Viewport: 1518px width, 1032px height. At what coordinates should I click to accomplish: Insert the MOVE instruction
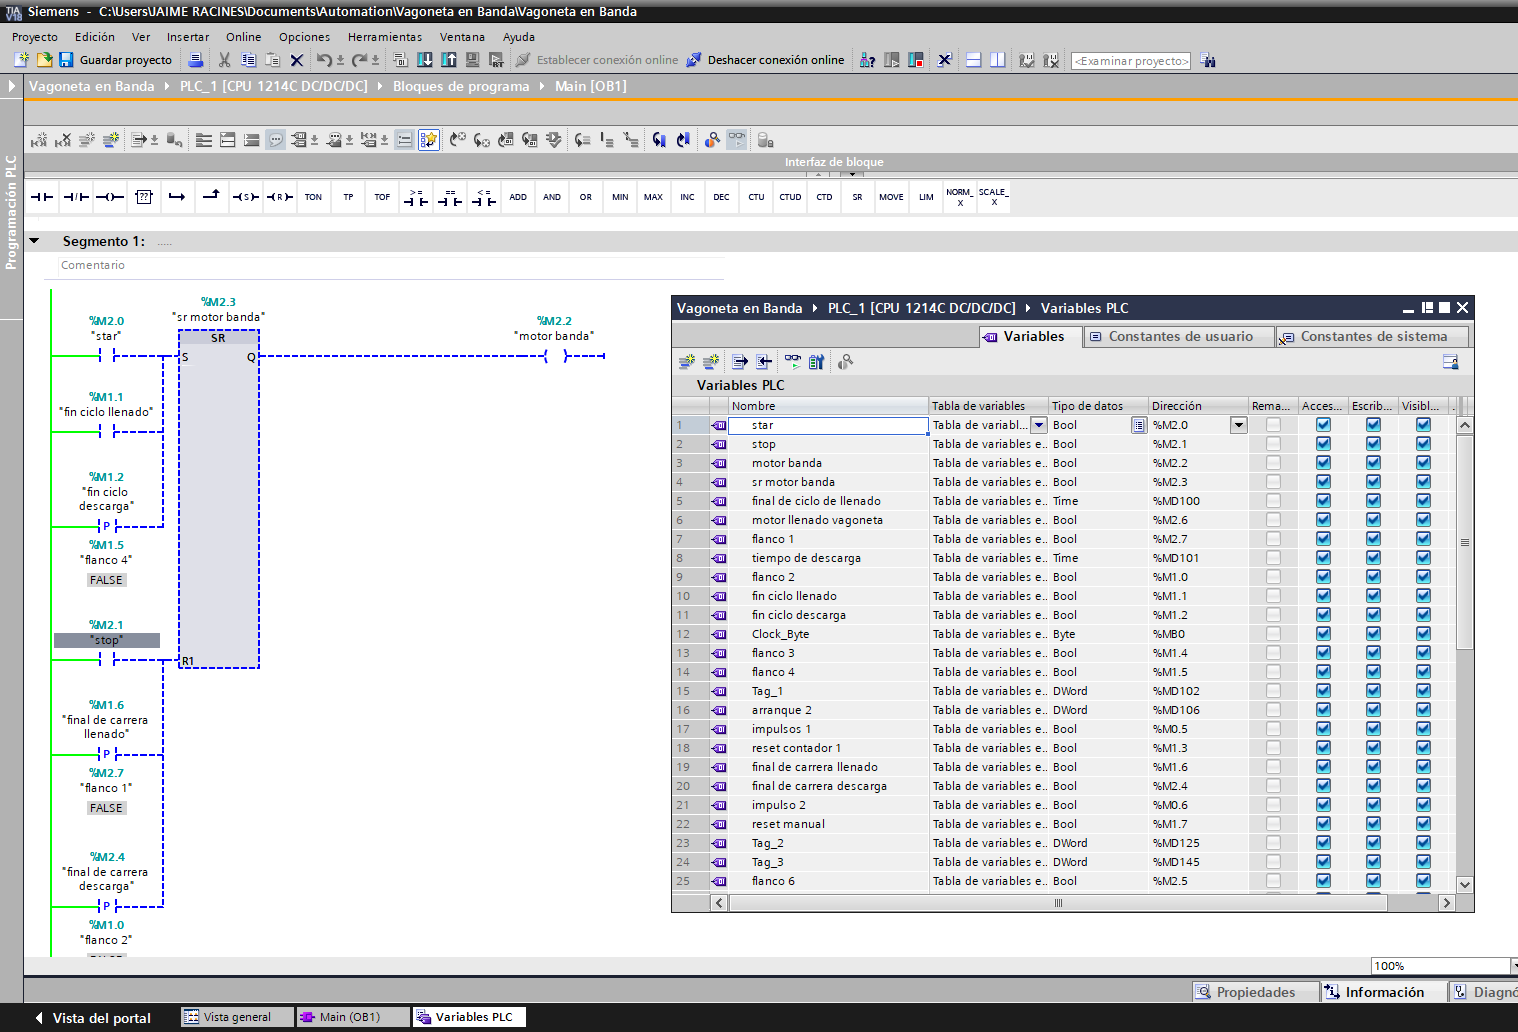(891, 197)
